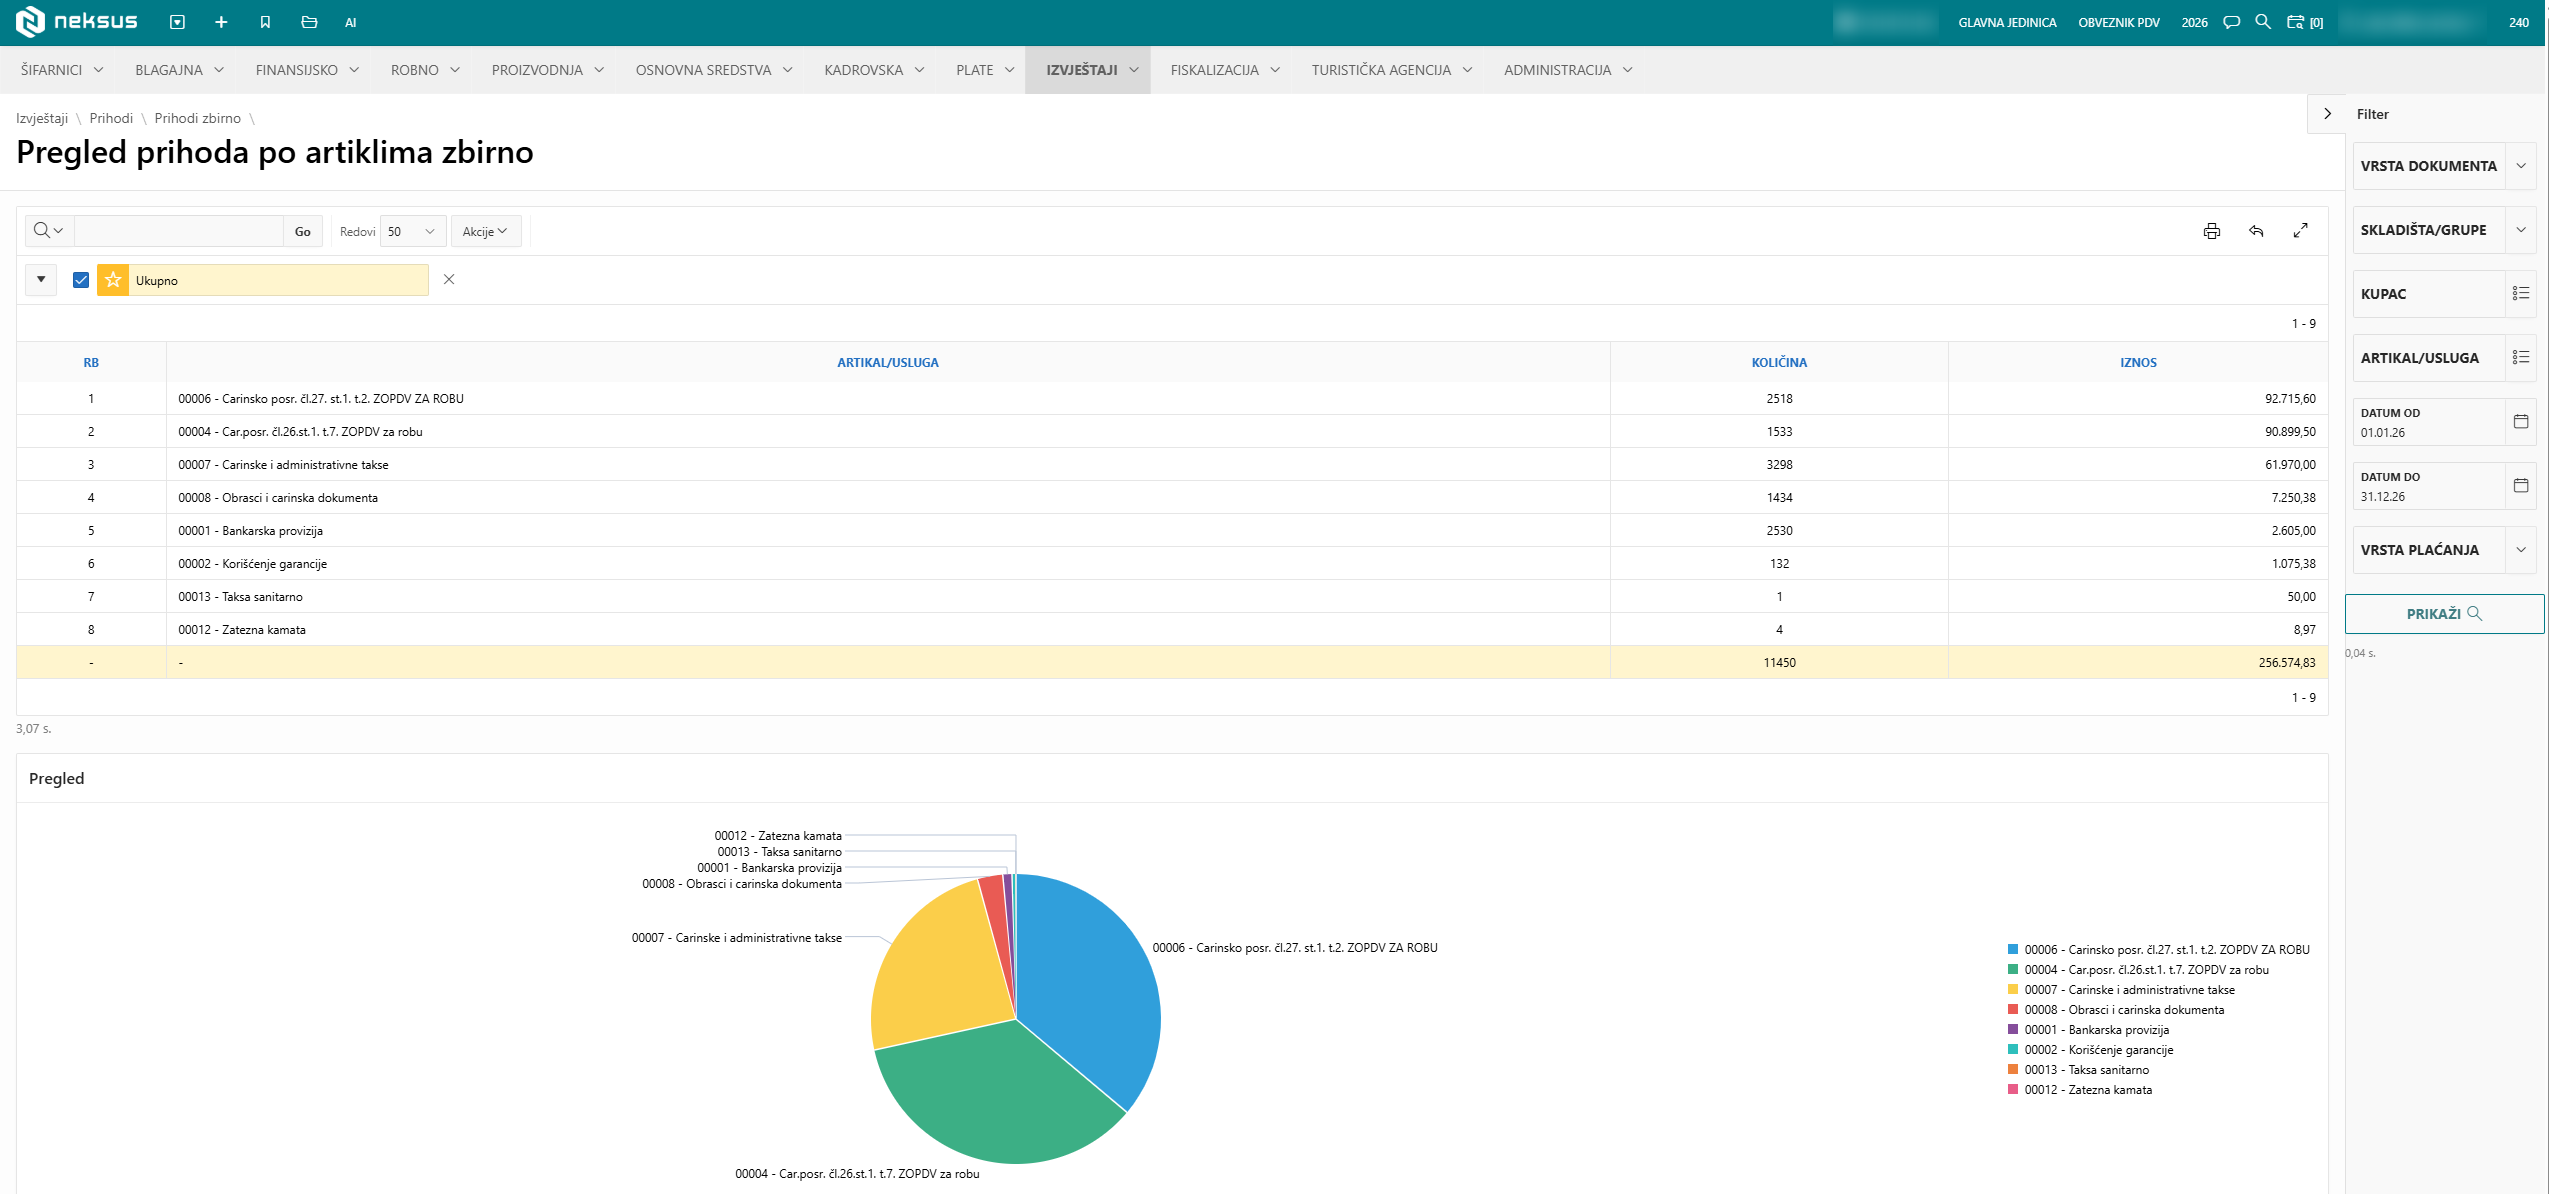The height and width of the screenshot is (1194, 2549).
Task: Remove the Ukupno aggregate with X icon
Action: tap(449, 279)
